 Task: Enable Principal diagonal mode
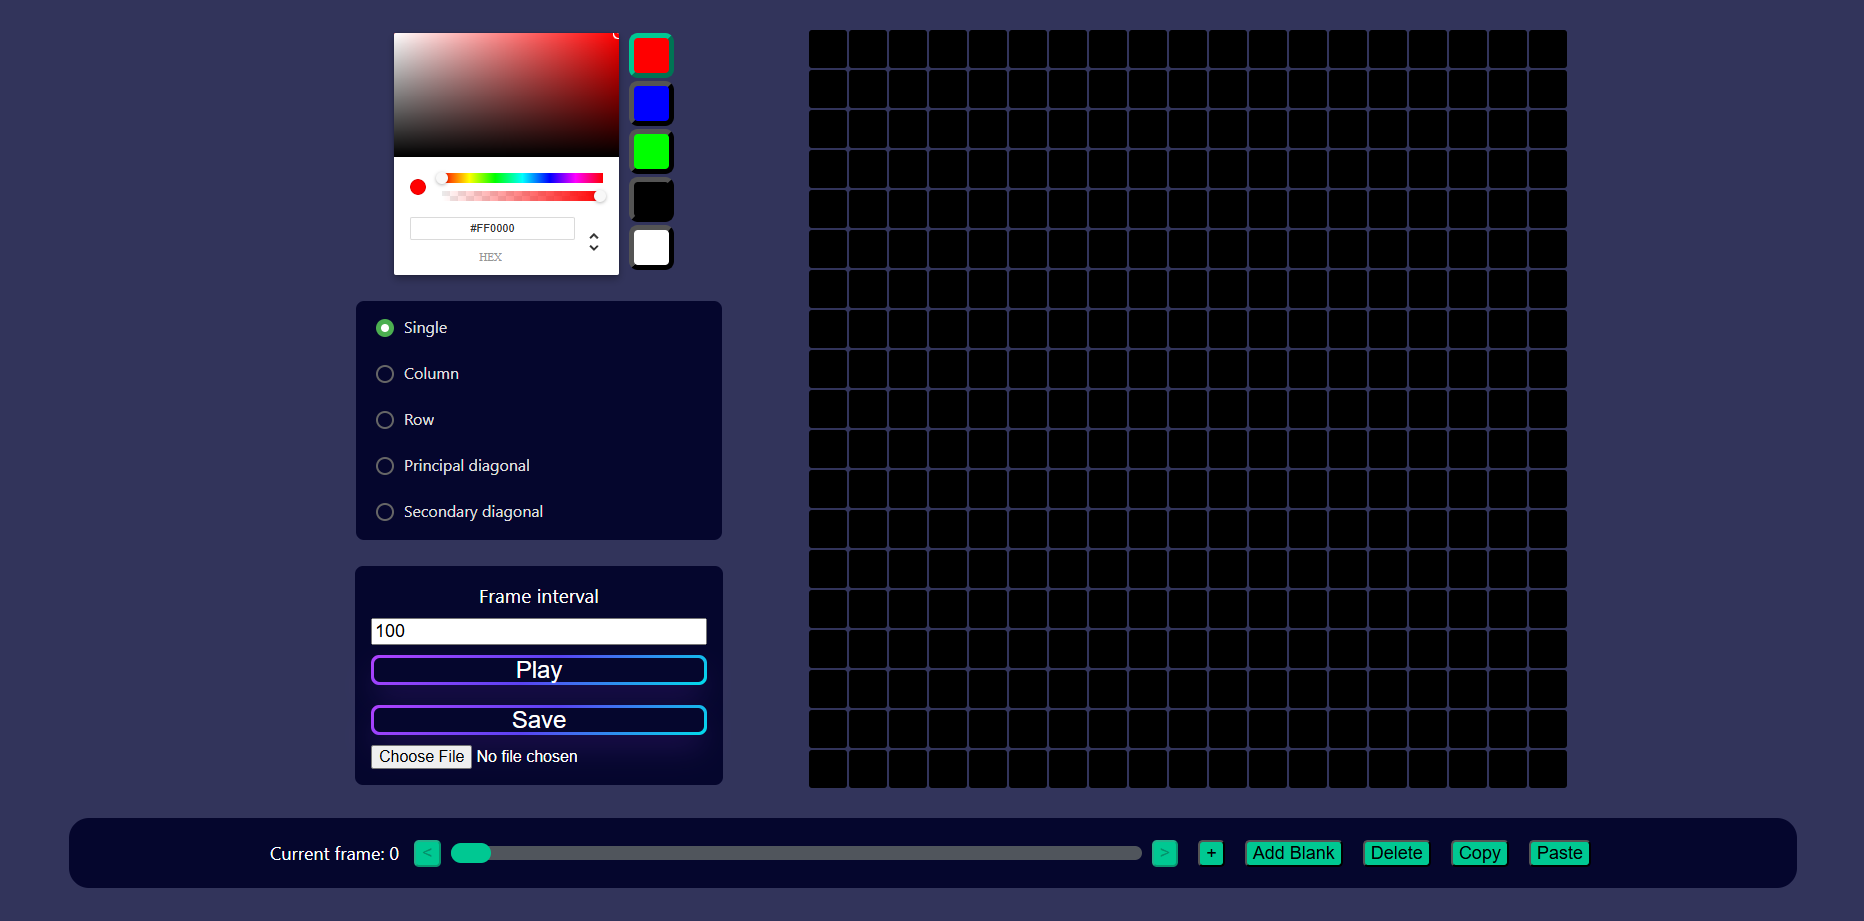[x=385, y=466]
